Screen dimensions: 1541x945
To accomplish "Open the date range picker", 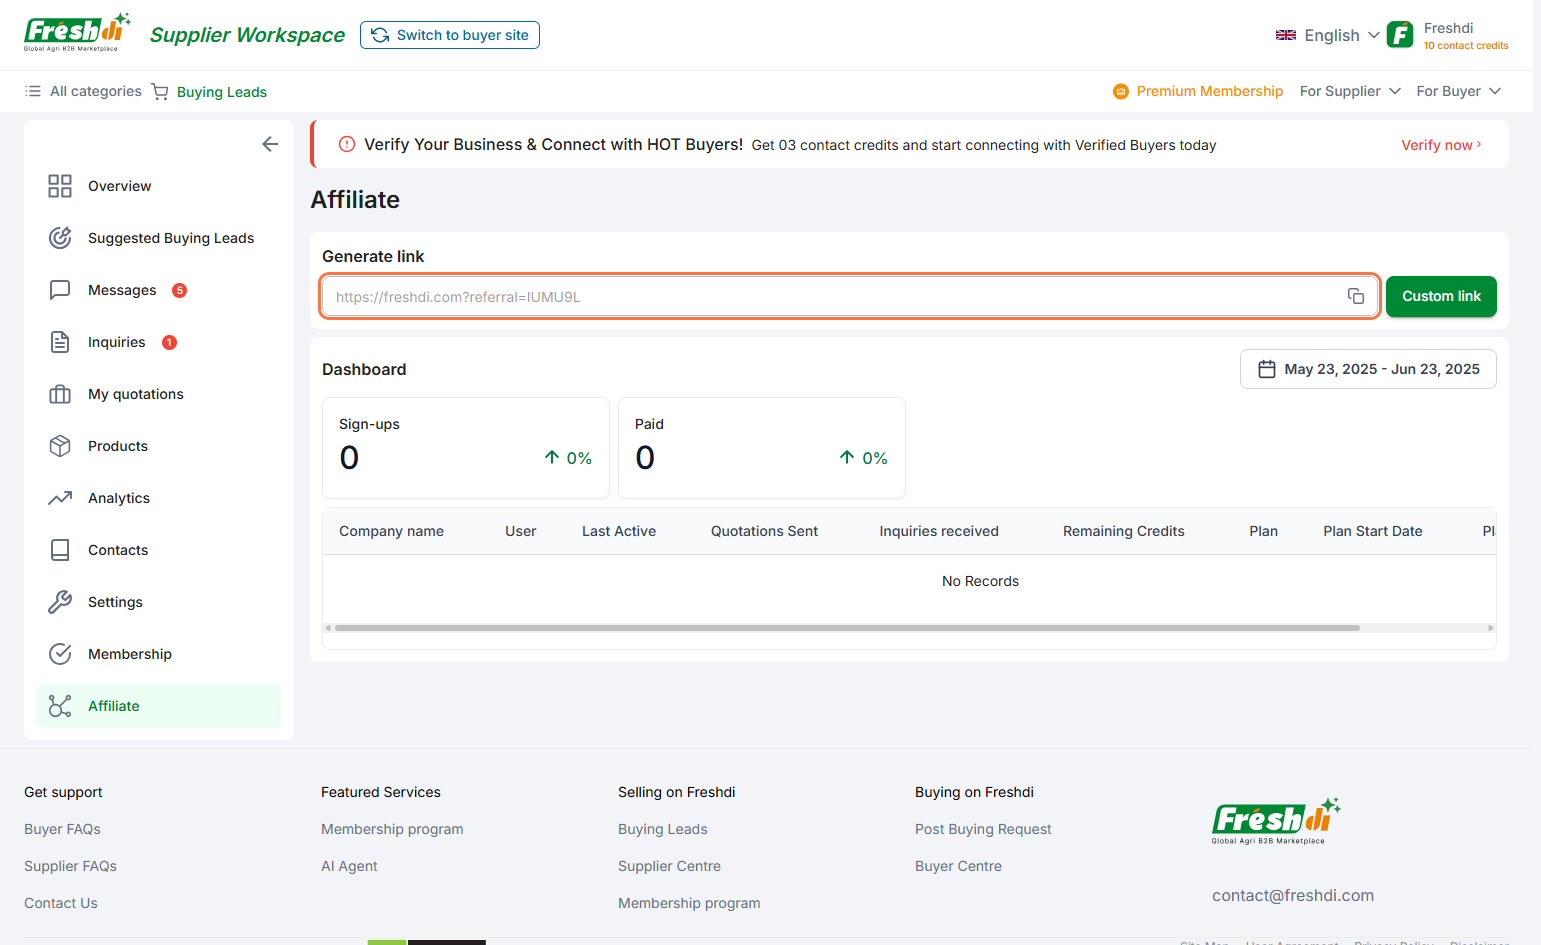I will point(1367,369).
